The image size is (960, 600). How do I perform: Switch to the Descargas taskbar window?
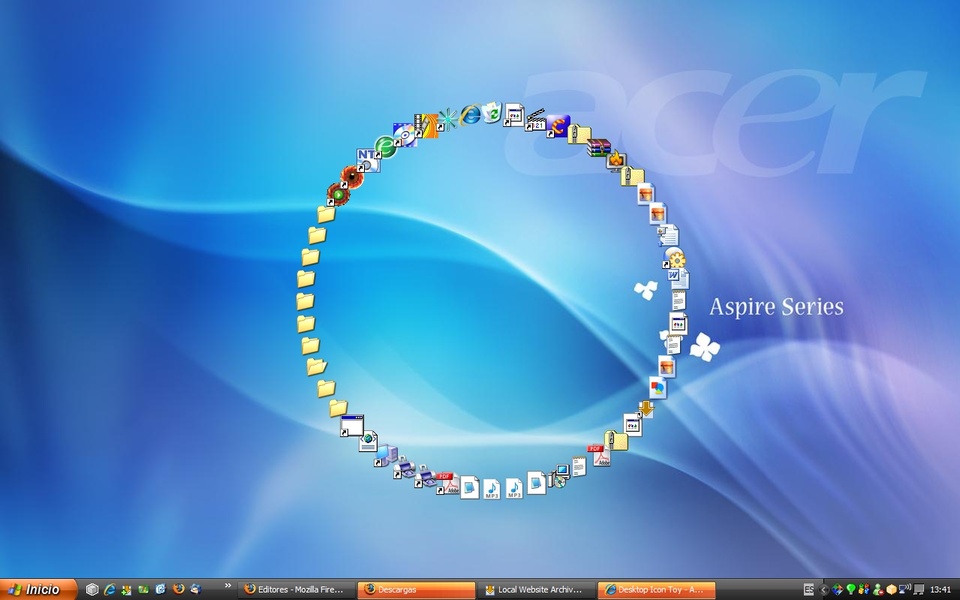tap(415, 590)
